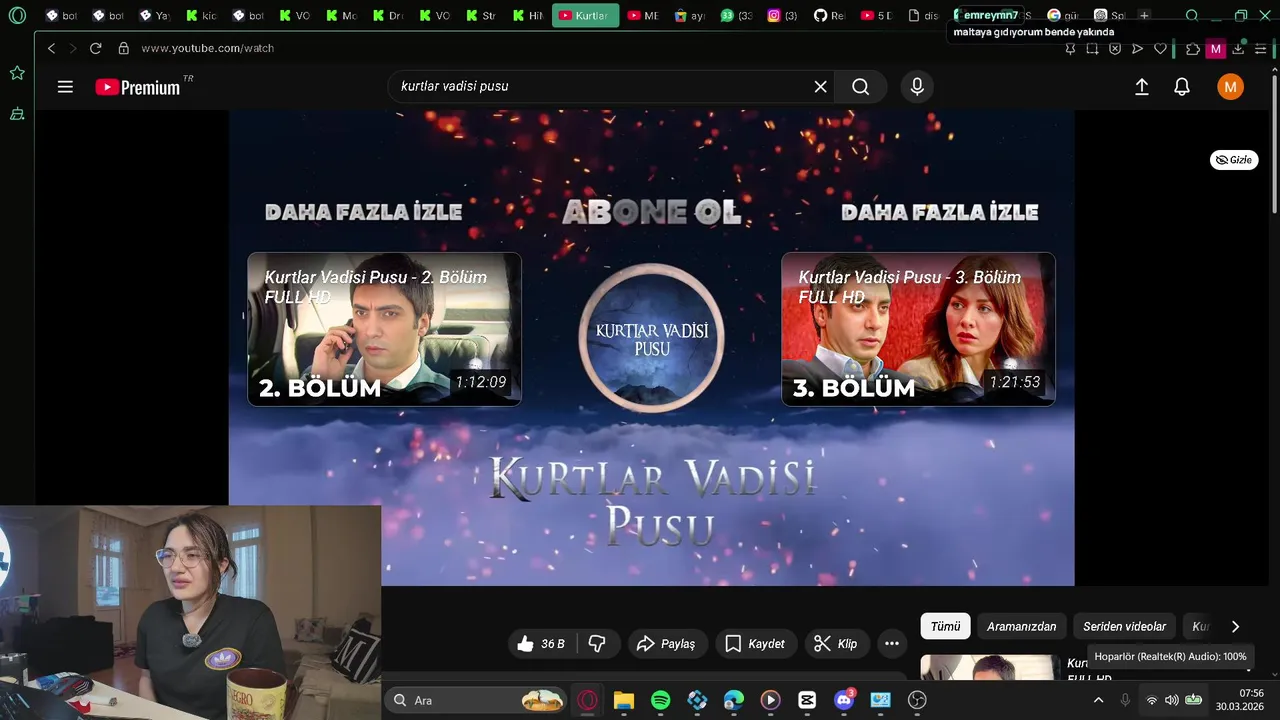Start voice search with the microphone
This screenshot has width=1280, height=720.
click(917, 87)
